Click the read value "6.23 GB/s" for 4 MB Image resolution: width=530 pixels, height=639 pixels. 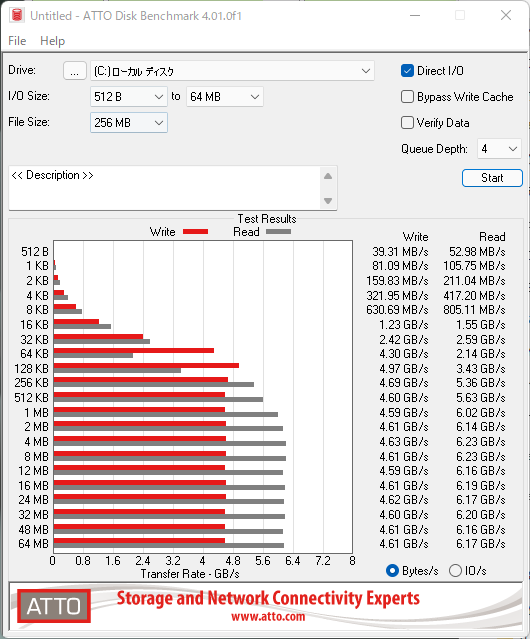pos(481,442)
